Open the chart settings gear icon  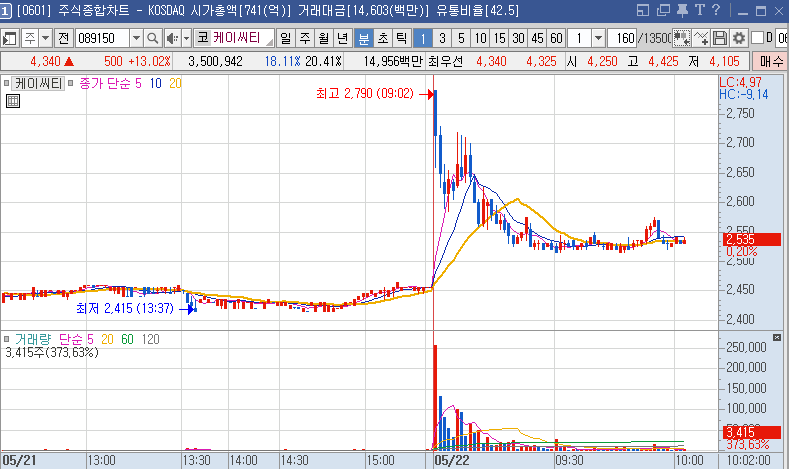pos(738,38)
